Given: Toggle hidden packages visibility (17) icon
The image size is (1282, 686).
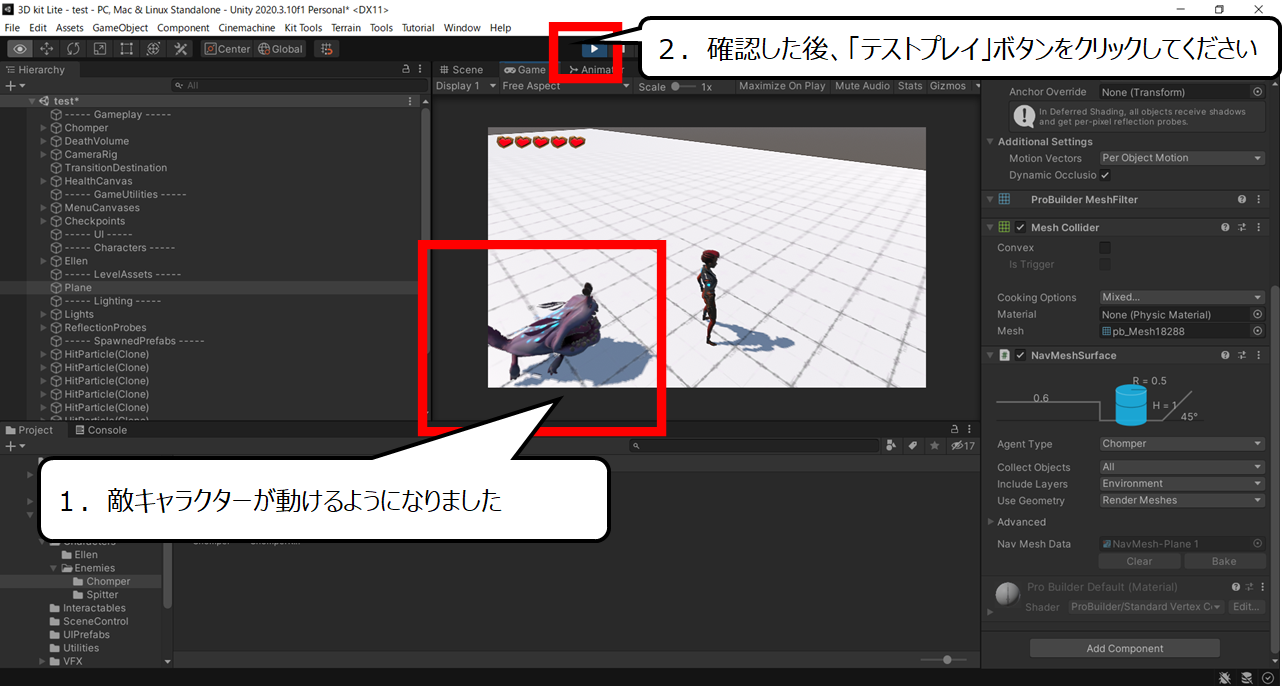Looking at the screenshot, I should [963, 446].
